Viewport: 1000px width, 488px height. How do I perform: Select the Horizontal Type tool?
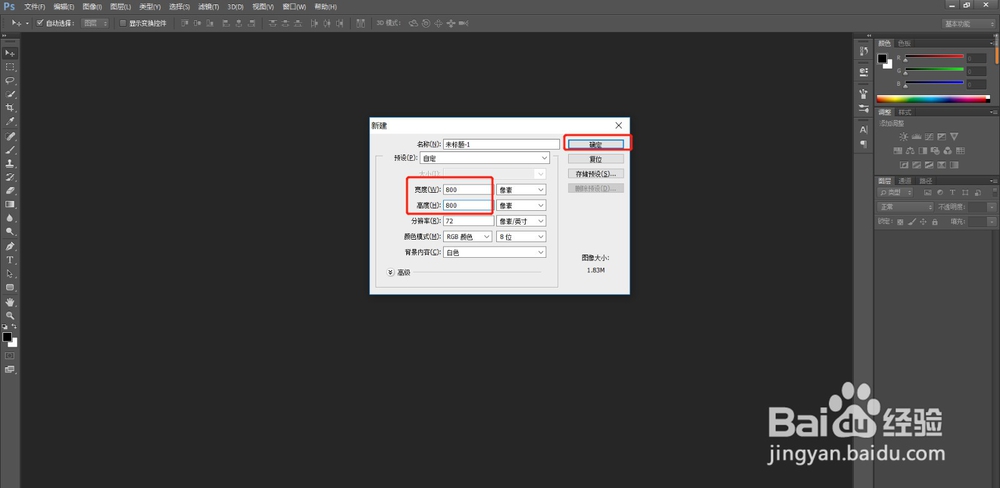pos(10,260)
